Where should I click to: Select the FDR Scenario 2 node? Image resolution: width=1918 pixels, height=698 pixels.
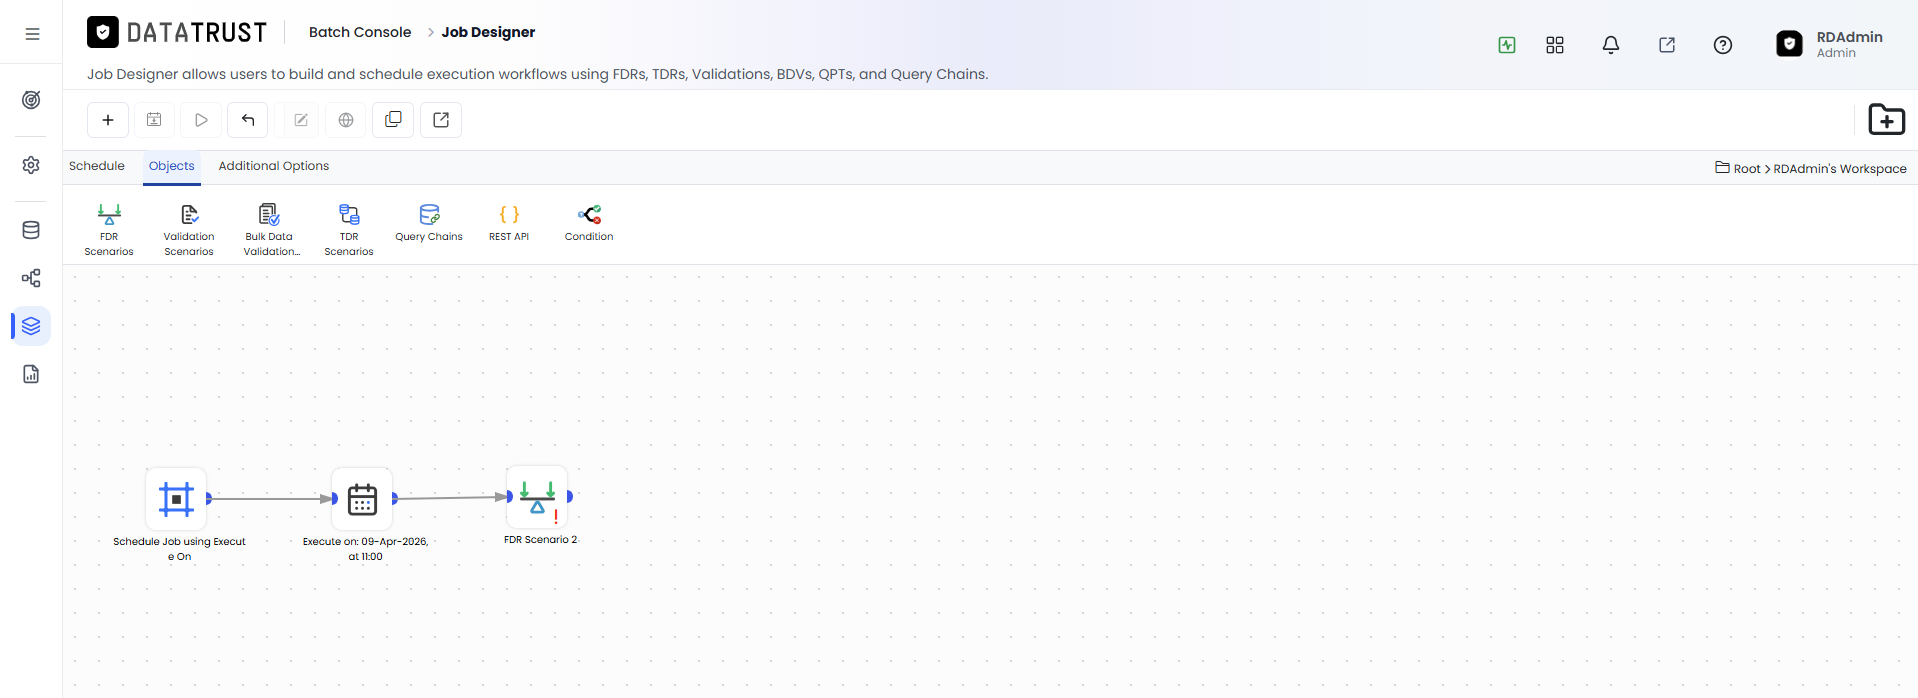[537, 496]
